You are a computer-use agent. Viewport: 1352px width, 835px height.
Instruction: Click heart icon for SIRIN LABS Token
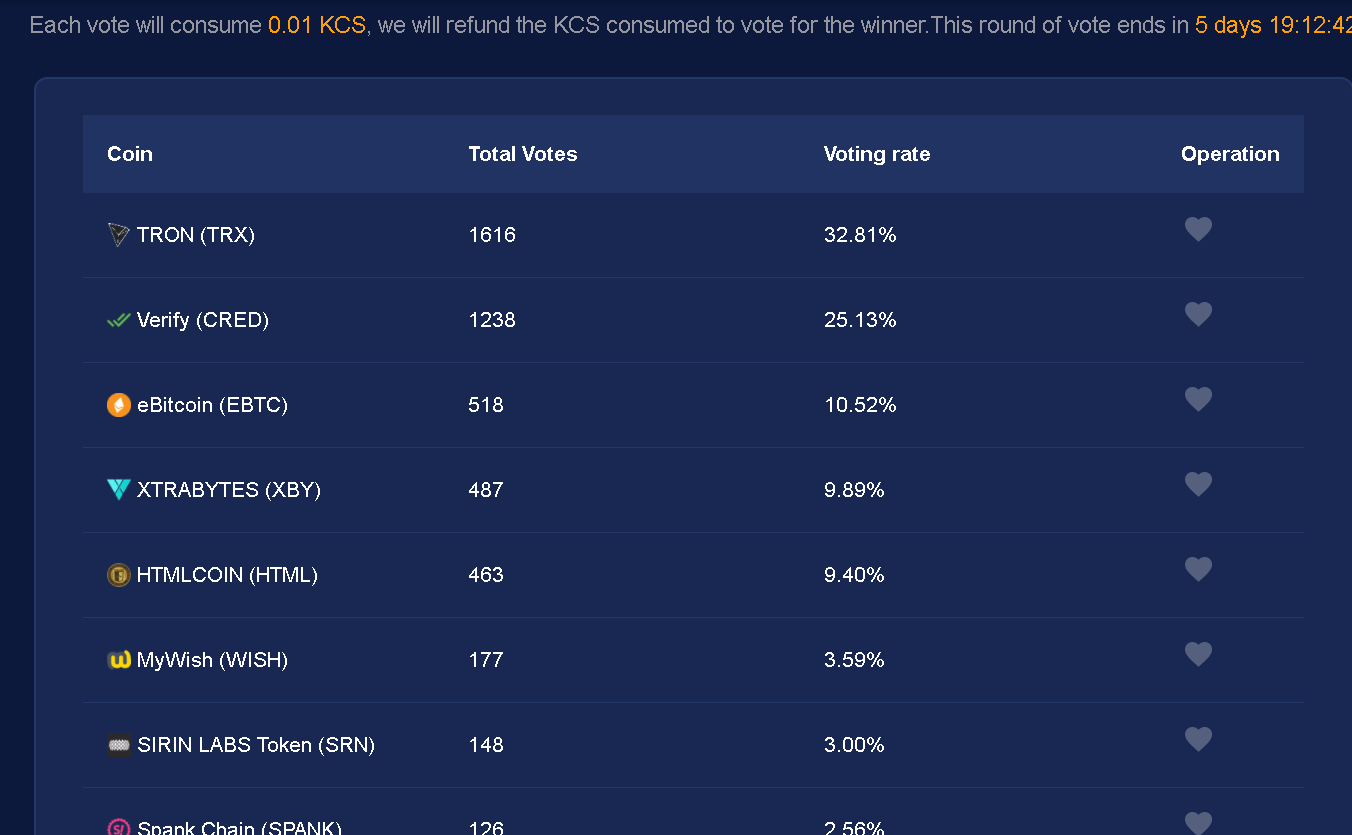(x=1198, y=740)
